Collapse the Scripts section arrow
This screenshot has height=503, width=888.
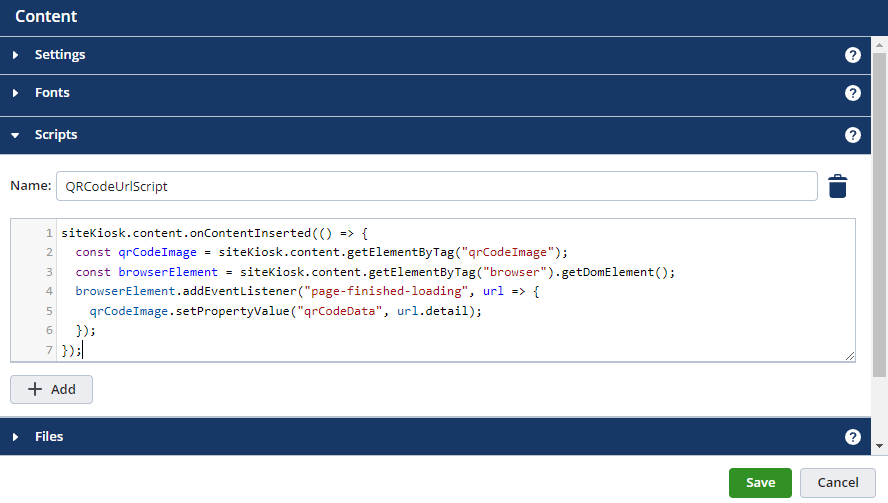16,135
